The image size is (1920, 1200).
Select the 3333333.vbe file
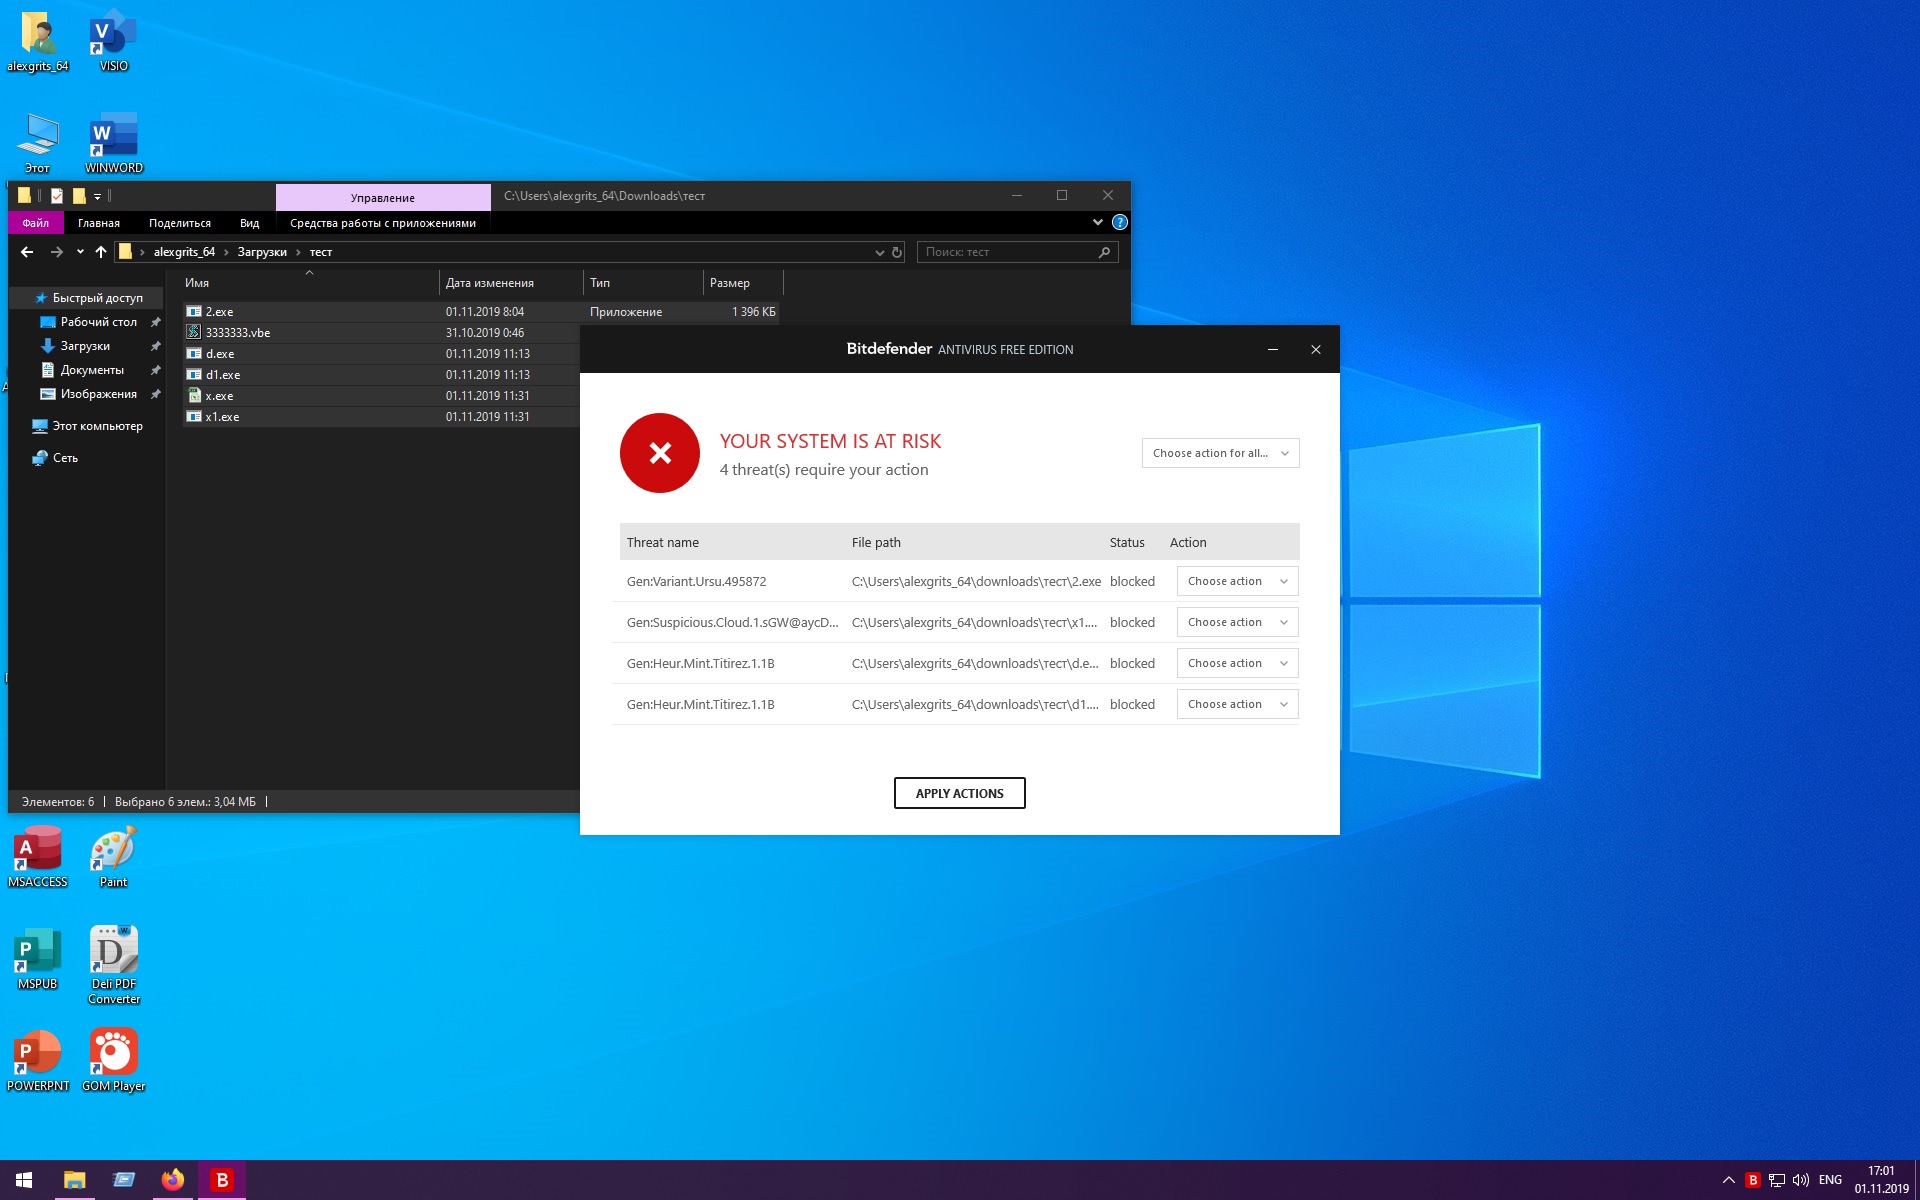pos(238,333)
